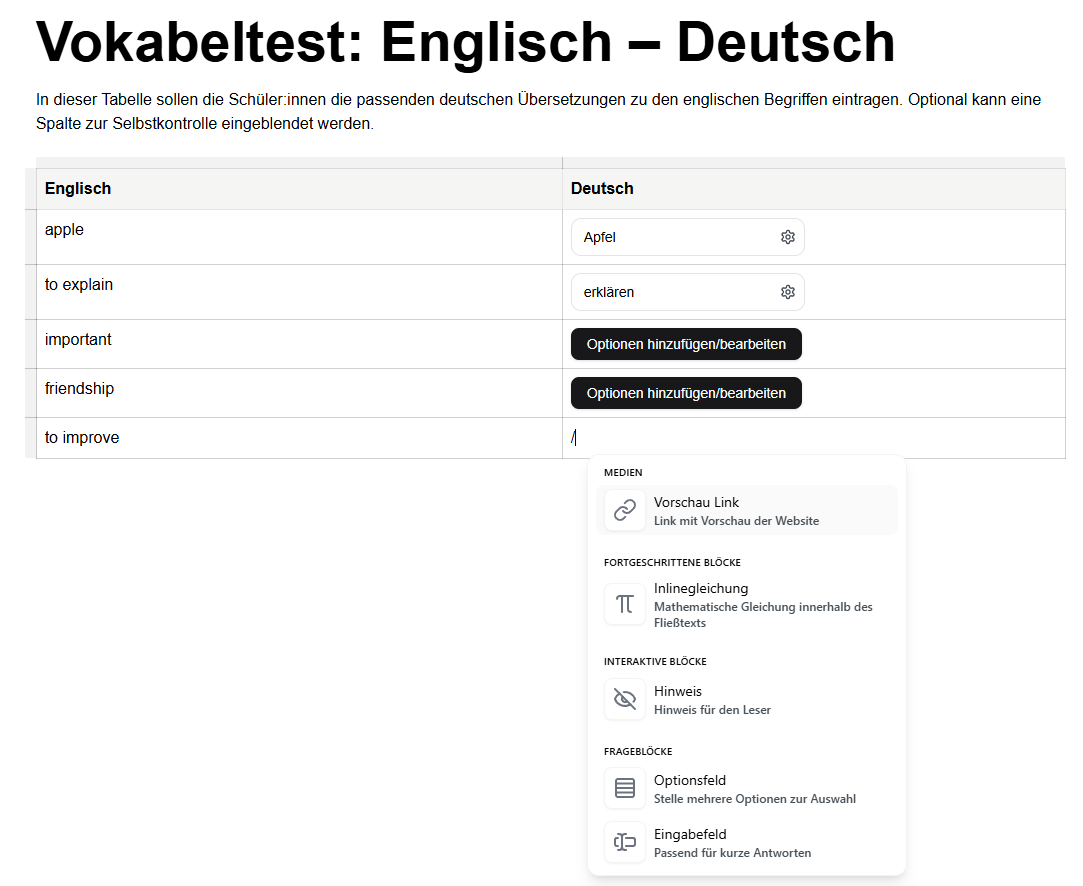Image resolution: width=1083 pixels, height=886 pixels.
Task: Click the Vorschau Link chain icon
Action: click(x=625, y=510)
